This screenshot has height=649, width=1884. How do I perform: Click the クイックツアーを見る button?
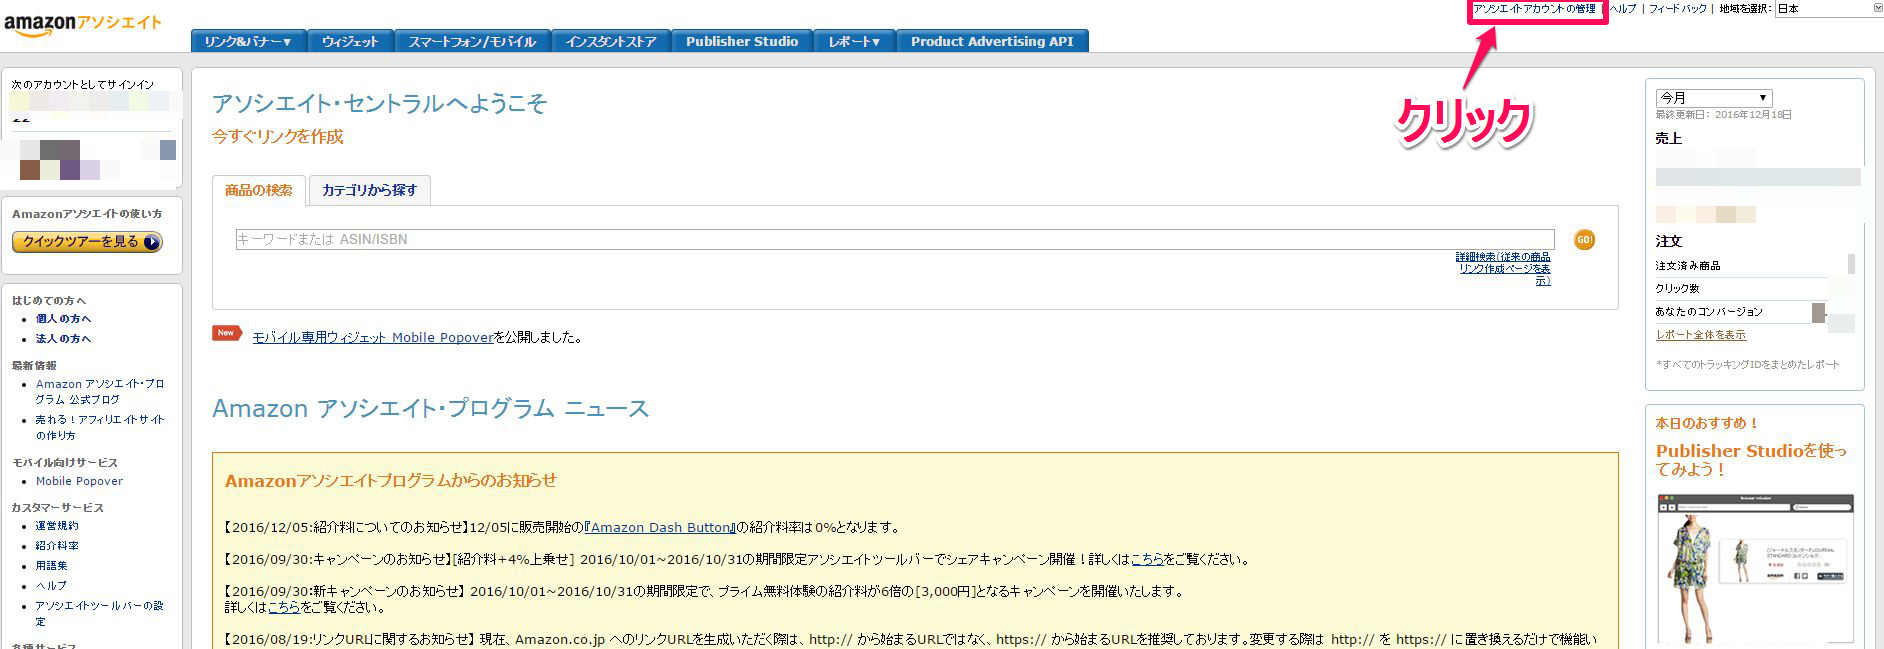coord(87,242)
